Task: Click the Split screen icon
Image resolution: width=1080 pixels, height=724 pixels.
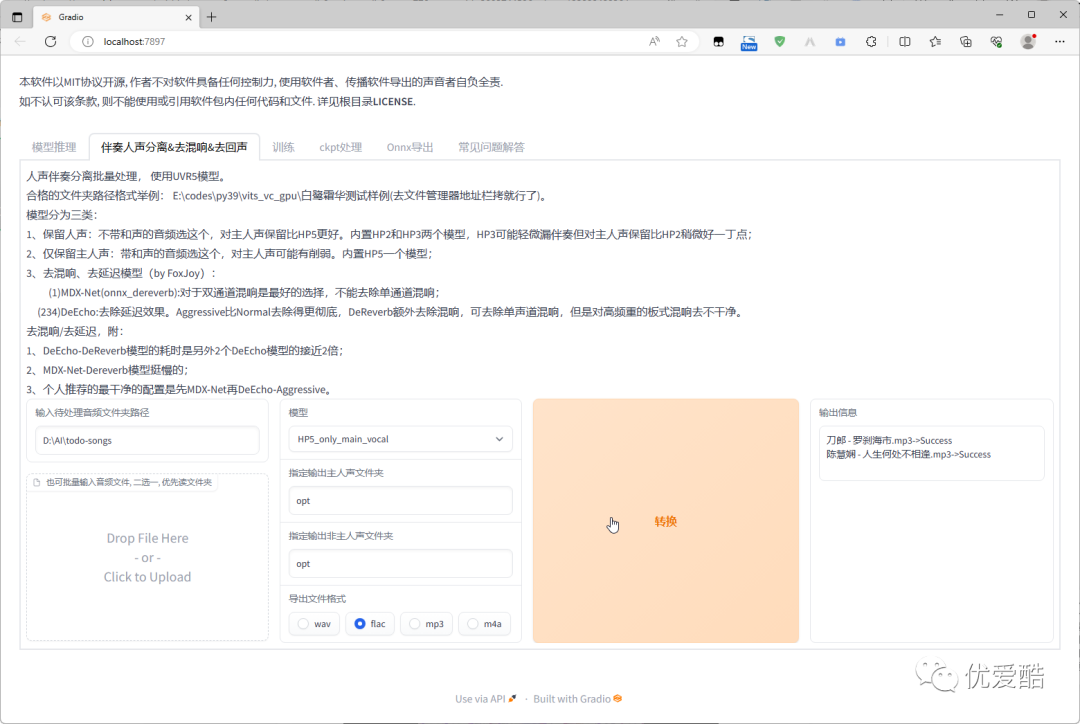Action: 903,41
